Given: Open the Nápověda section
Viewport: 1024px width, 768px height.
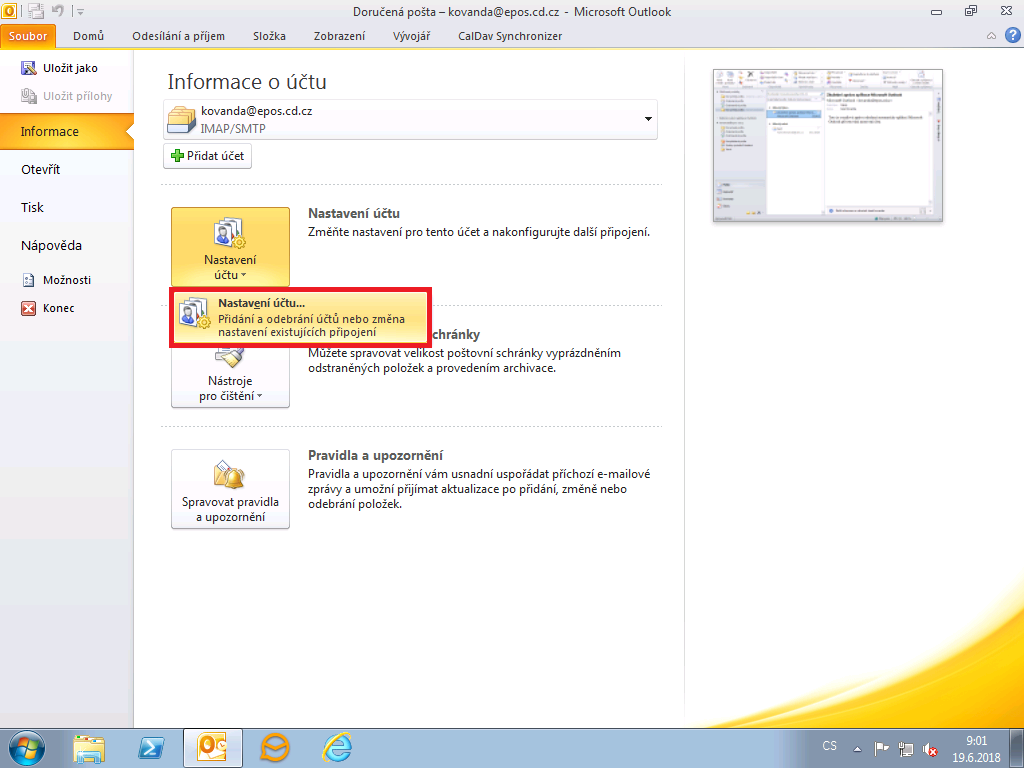Looking at the screenshot, I should (51, 246).
